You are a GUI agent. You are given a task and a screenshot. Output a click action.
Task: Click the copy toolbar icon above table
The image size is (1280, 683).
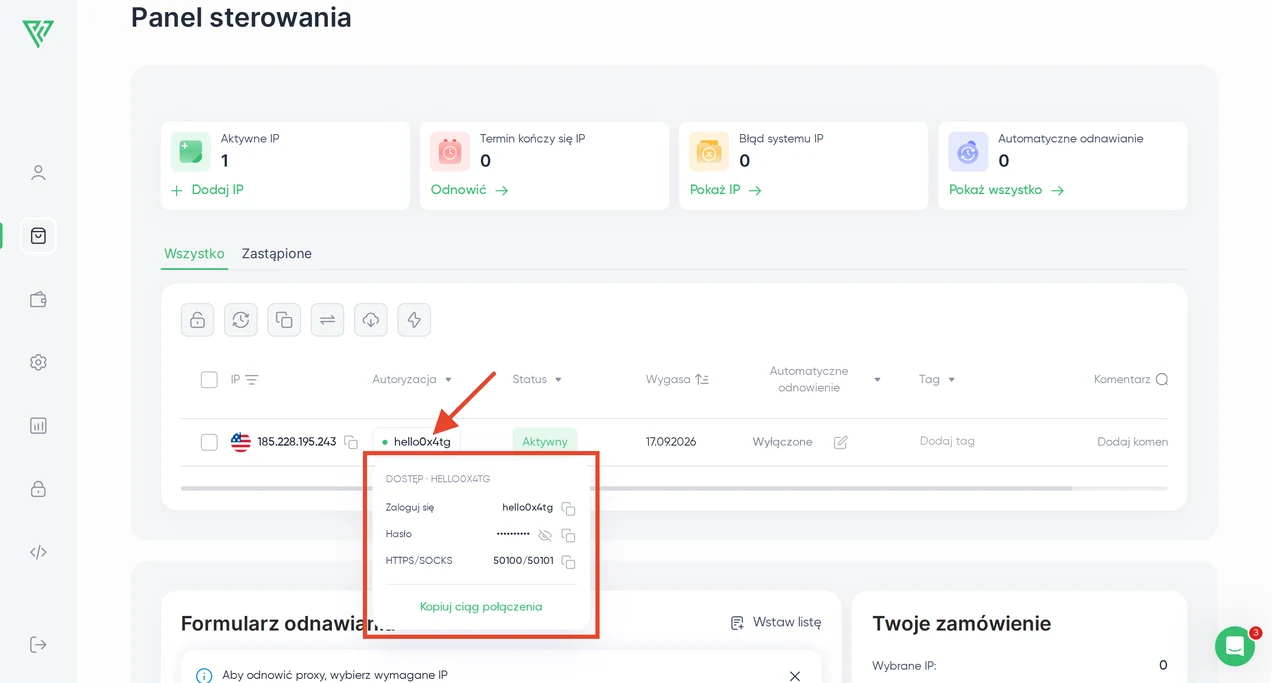click(284, 320)
